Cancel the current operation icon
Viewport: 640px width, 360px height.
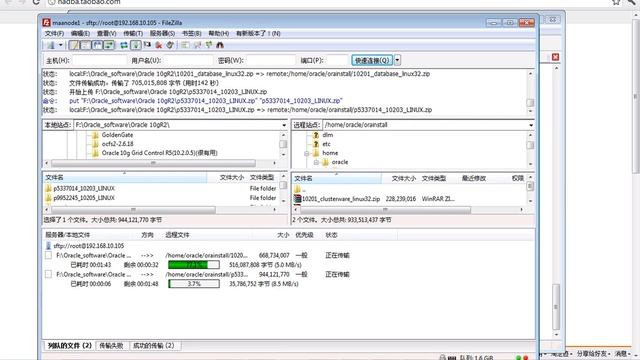click(x=147, y=45)
